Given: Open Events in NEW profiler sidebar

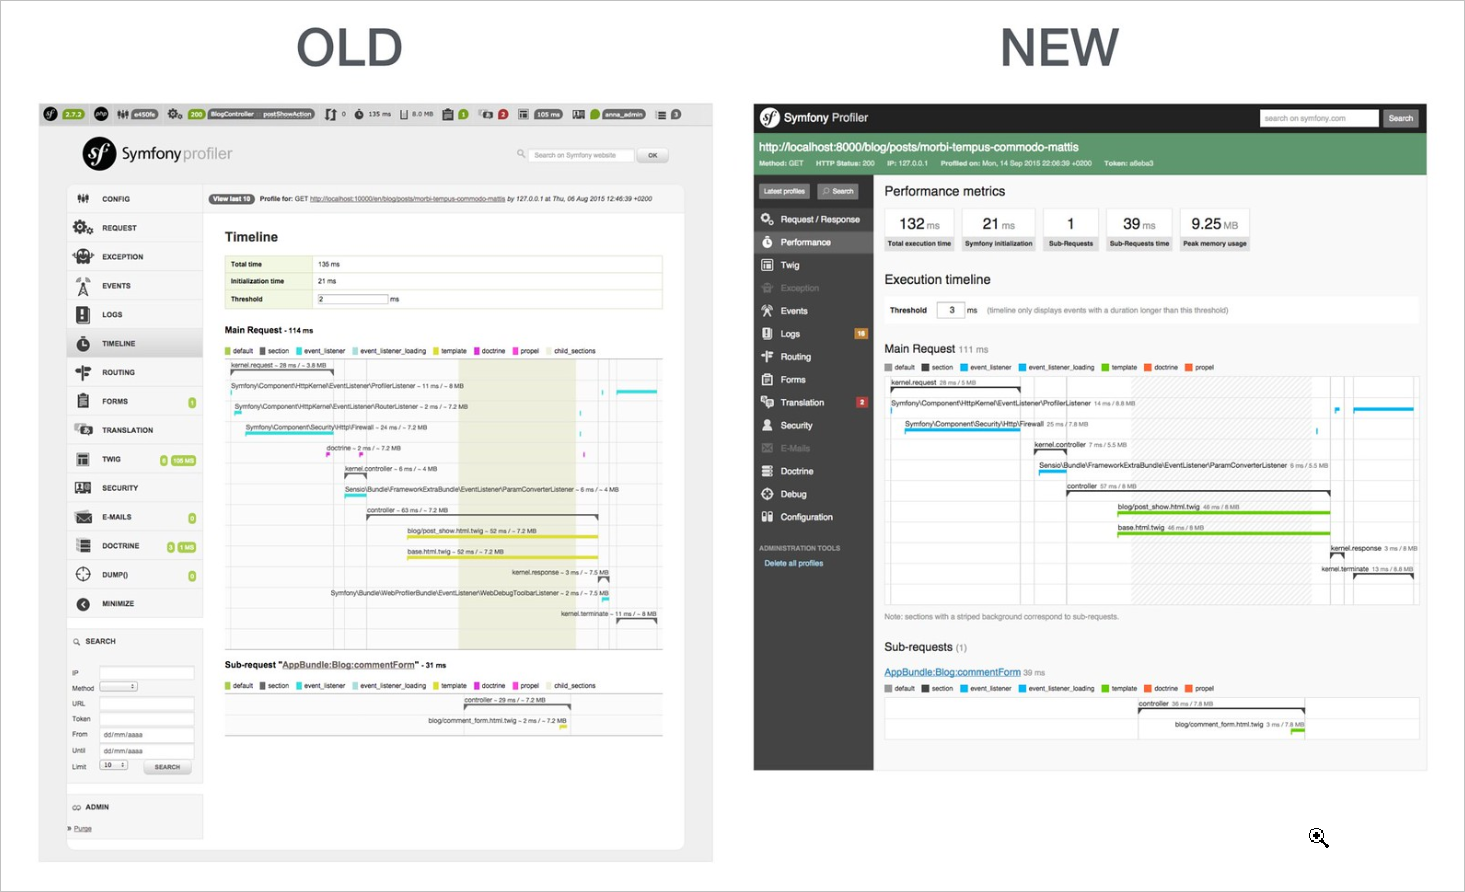Looking at the screenshot, I should [814, 311].
